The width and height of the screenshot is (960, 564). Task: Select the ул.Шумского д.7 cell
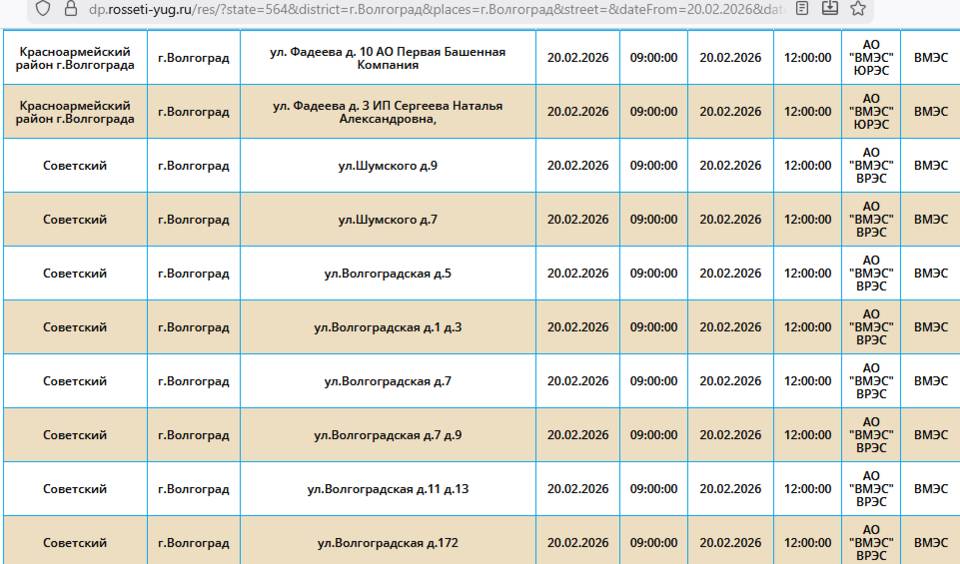(x=387, y=220)
